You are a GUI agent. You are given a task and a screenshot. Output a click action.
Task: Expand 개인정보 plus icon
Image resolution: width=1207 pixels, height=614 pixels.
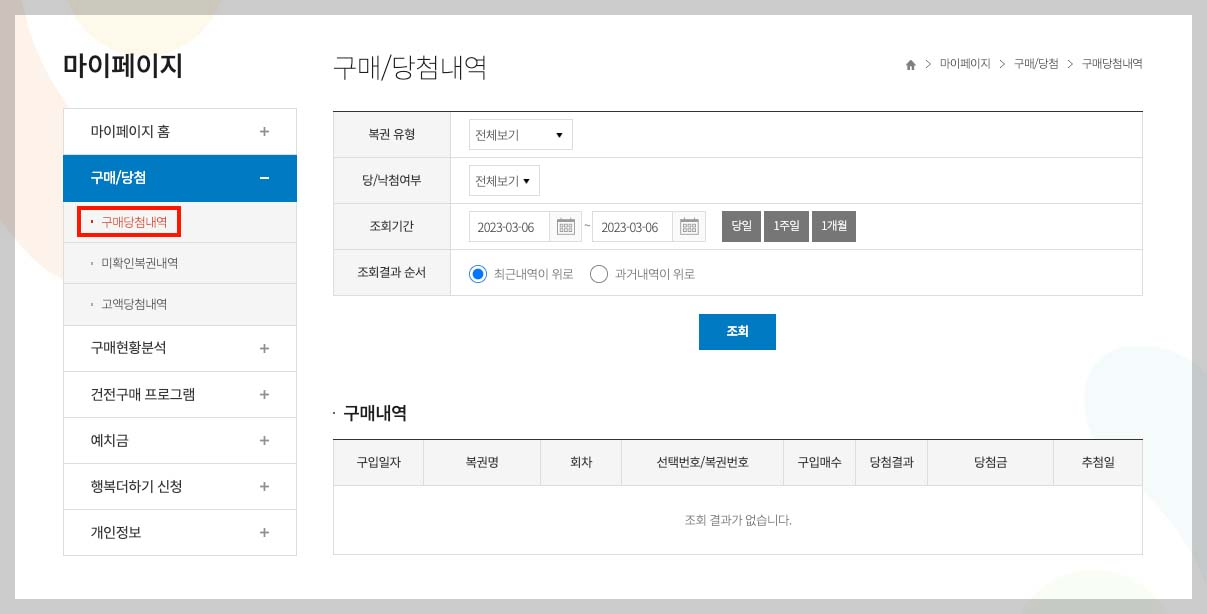264,532
